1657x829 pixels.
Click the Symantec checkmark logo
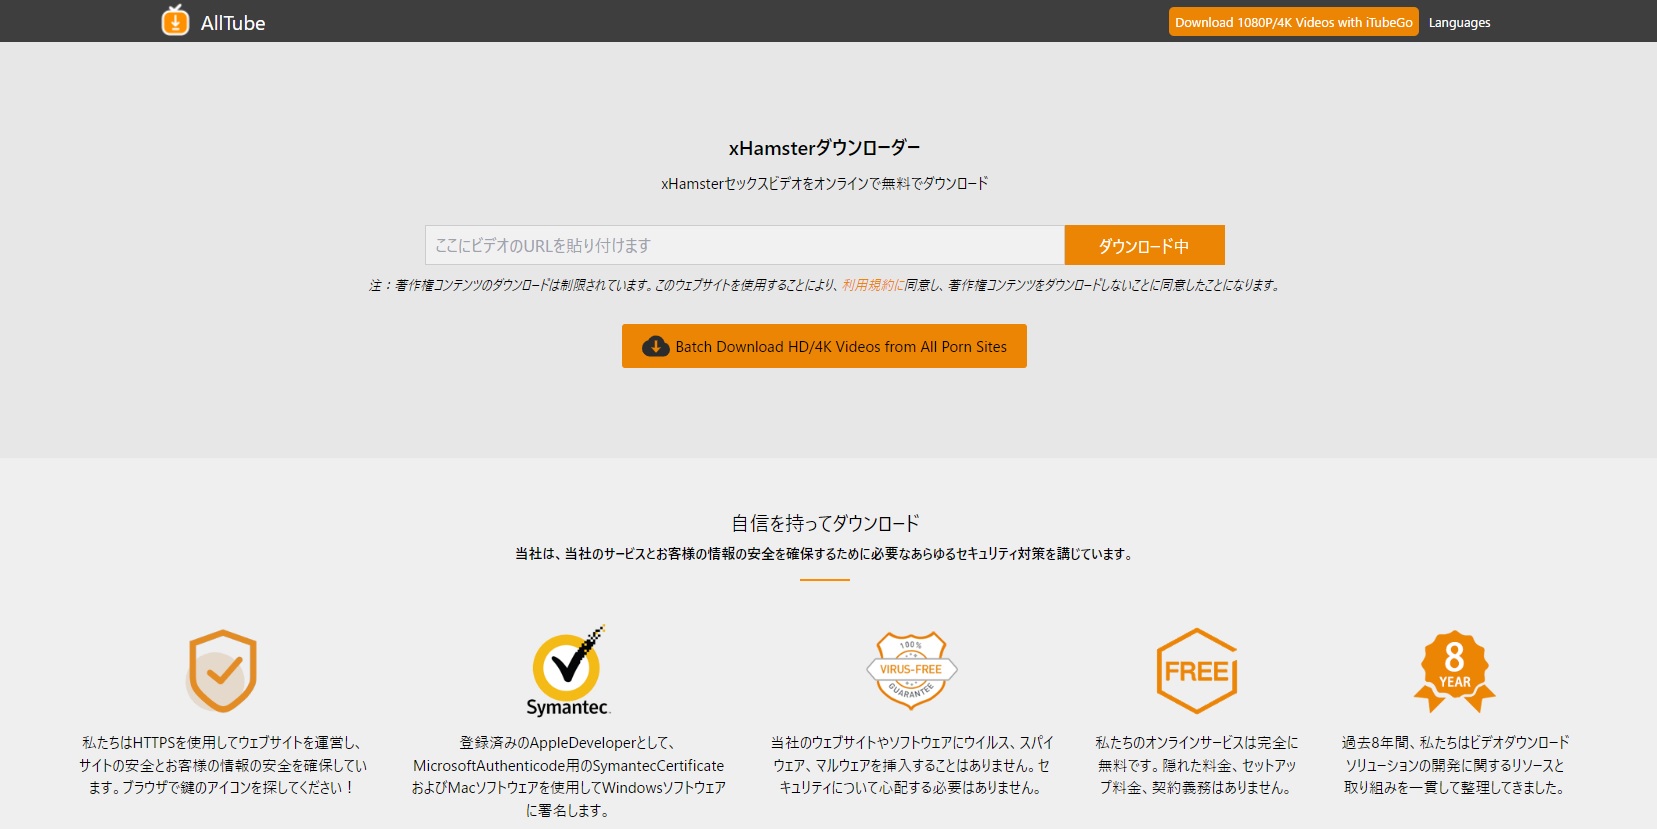568,671
